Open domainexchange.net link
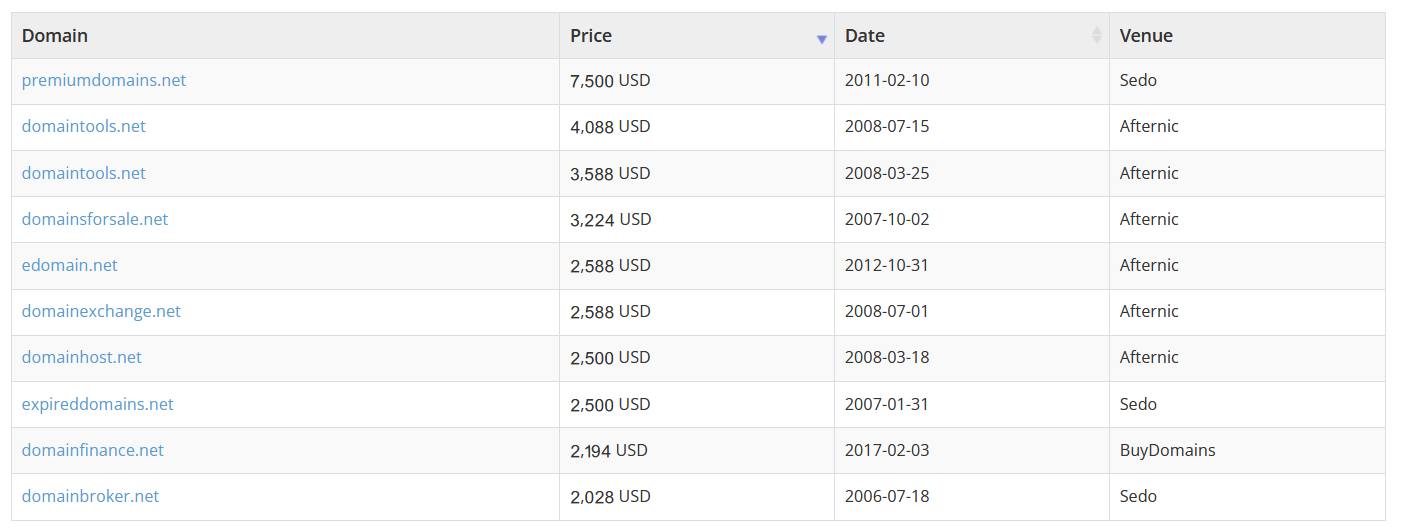The width and height of the screenshot is (1402, 531). (x=101, y=311)
